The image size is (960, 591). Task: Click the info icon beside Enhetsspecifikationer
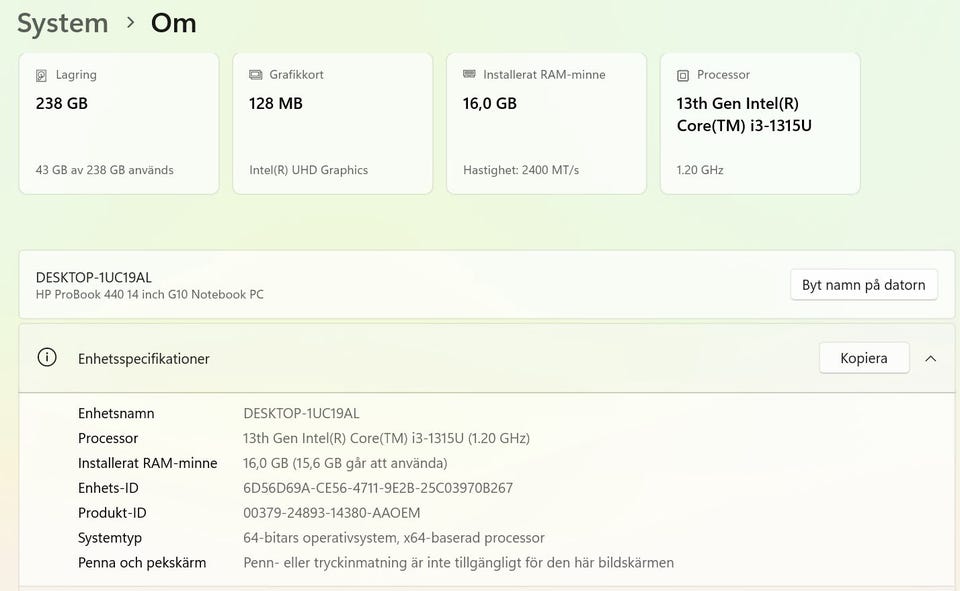(47, 357)
